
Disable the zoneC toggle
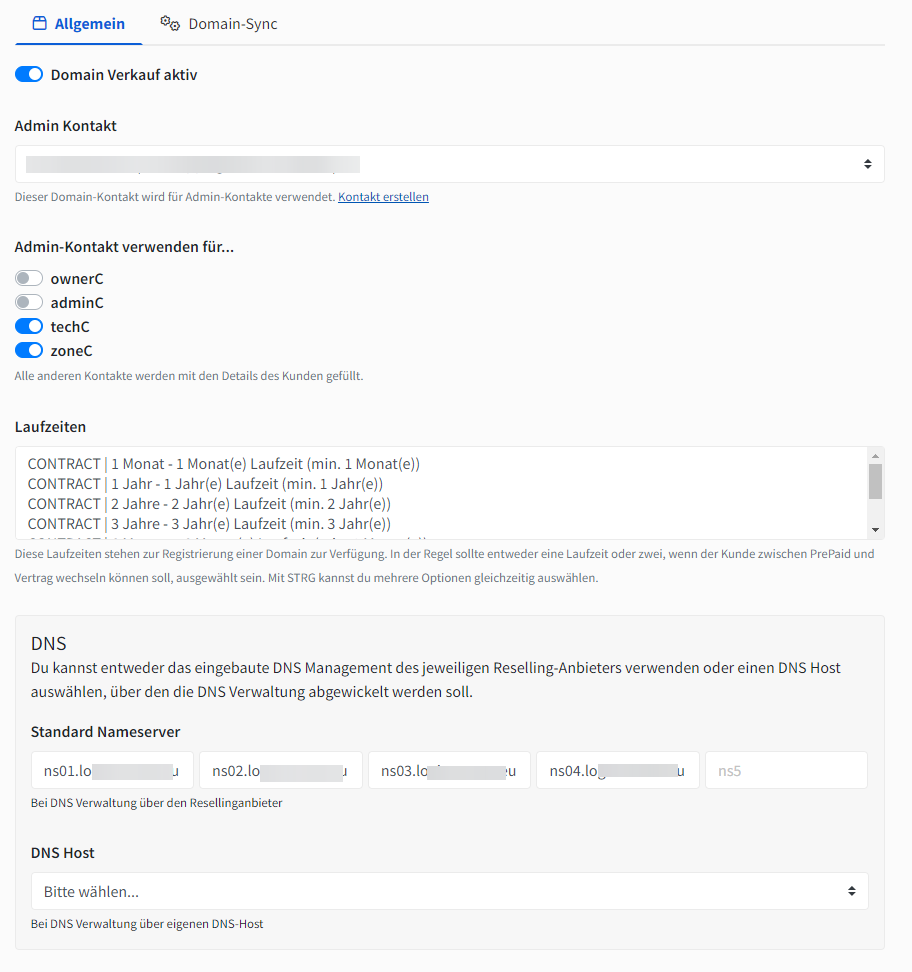point(29,351)
